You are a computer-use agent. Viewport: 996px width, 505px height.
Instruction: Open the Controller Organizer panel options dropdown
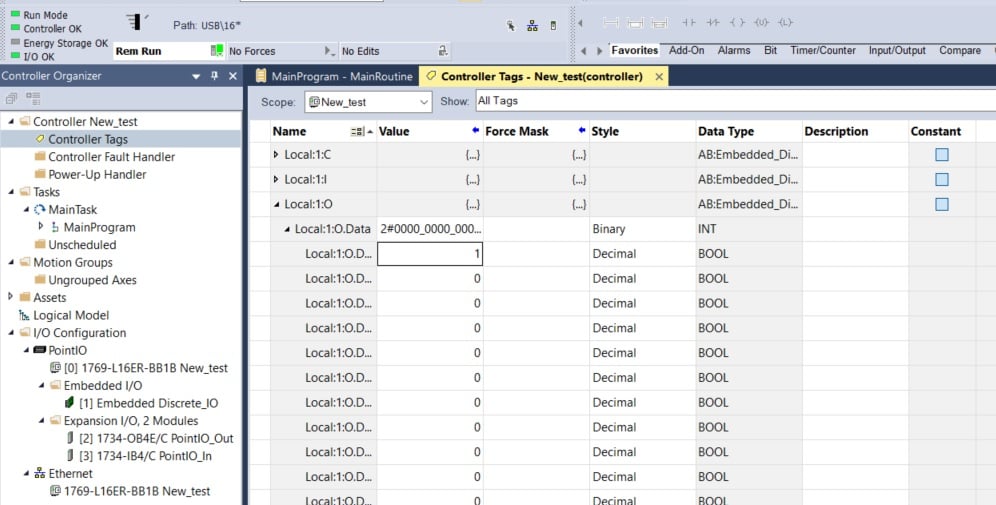[196, 76]
